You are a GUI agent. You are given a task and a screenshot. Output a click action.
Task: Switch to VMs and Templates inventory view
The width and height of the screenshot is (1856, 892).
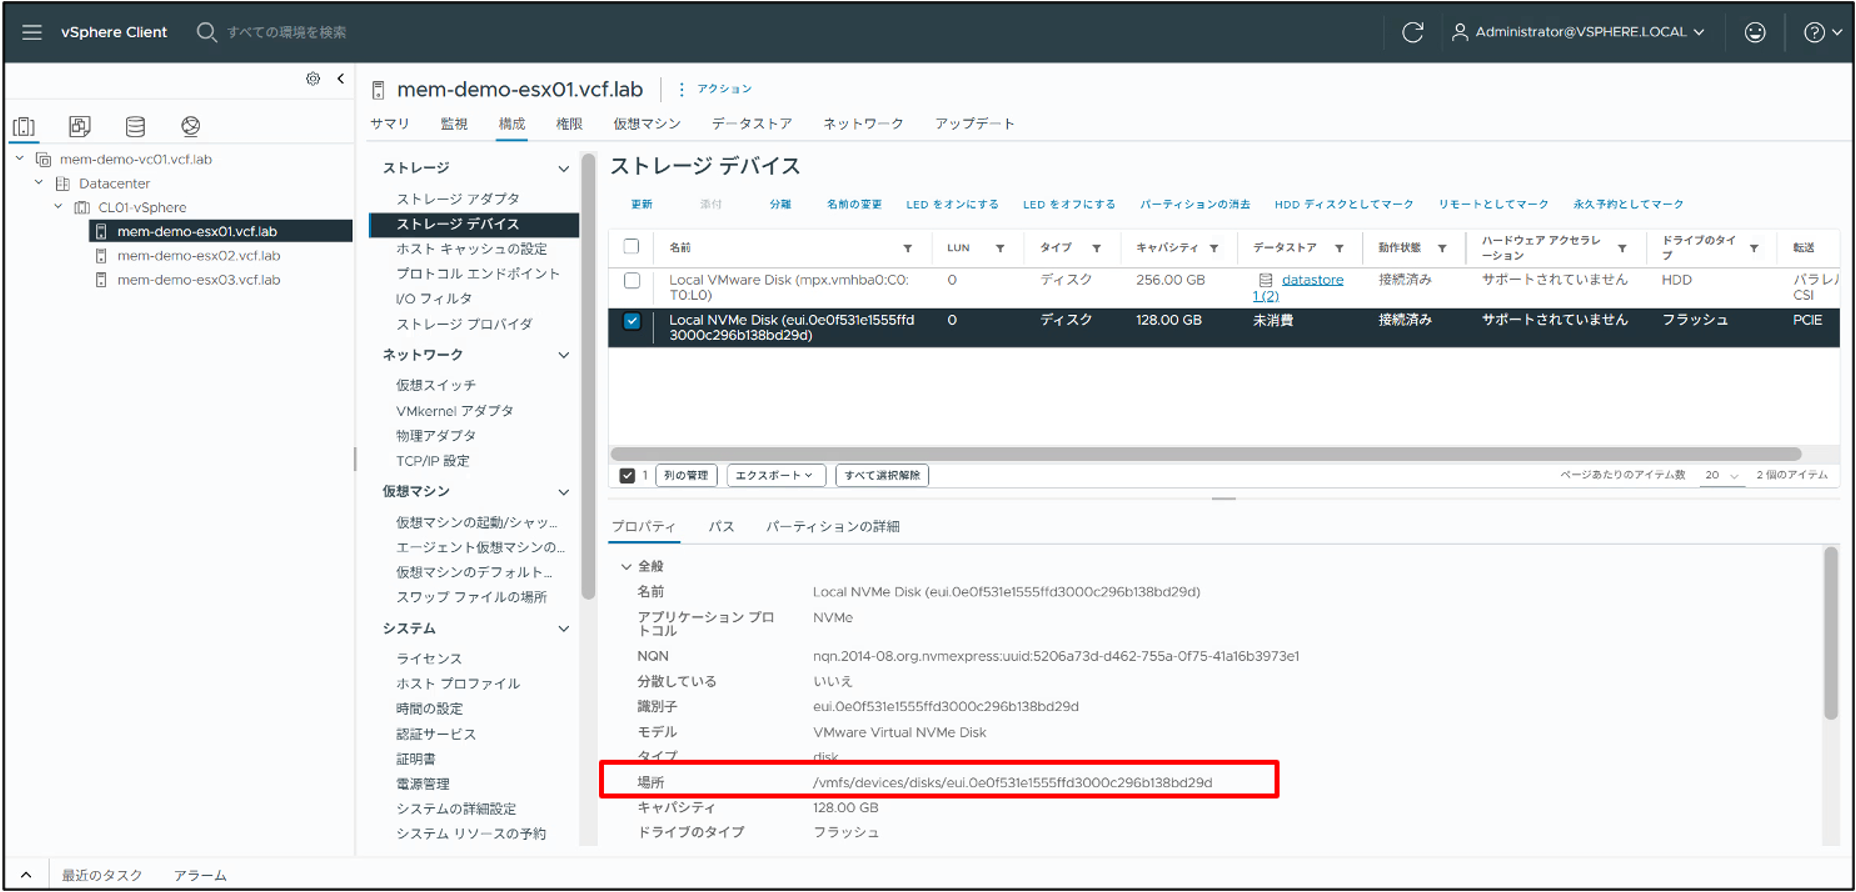pos(79,126)
